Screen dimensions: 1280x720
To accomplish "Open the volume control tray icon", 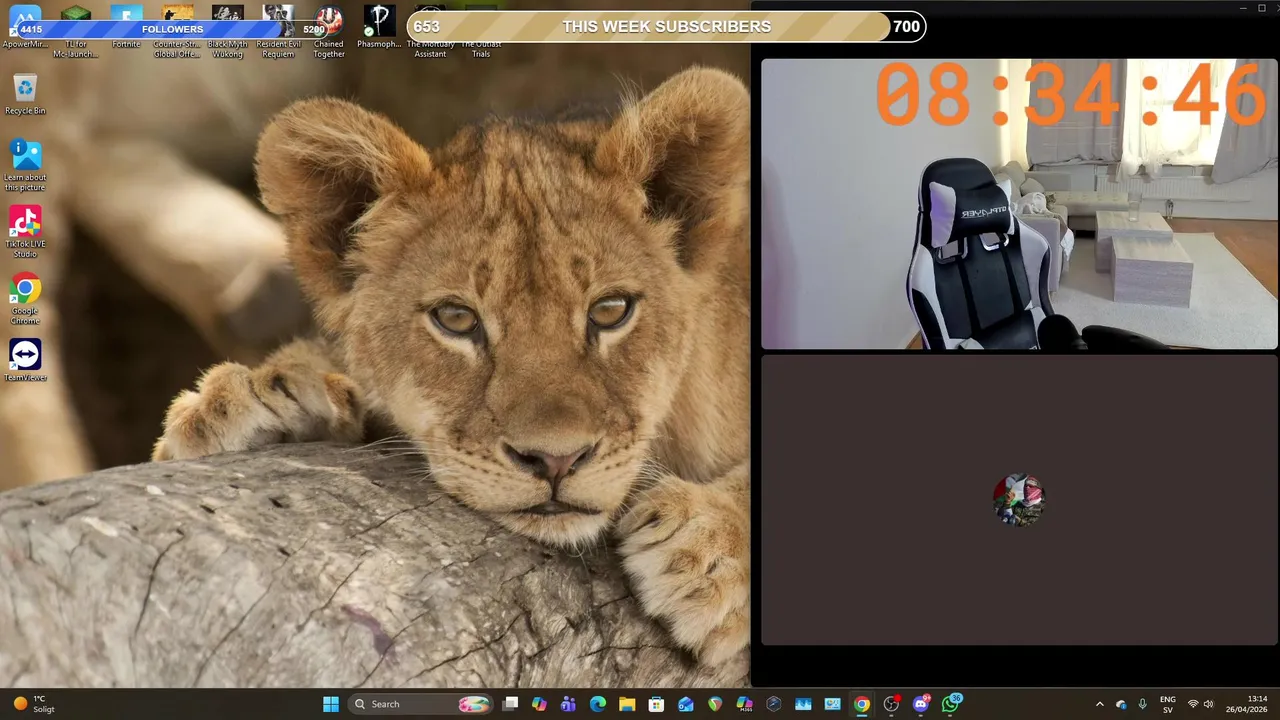I will 1208,704.
